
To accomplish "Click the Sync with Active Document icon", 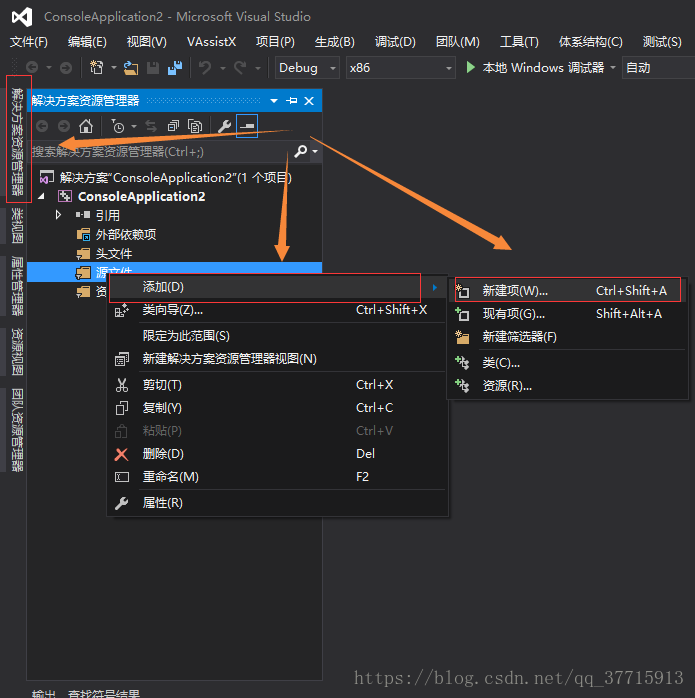I will (x=151, y=126).
